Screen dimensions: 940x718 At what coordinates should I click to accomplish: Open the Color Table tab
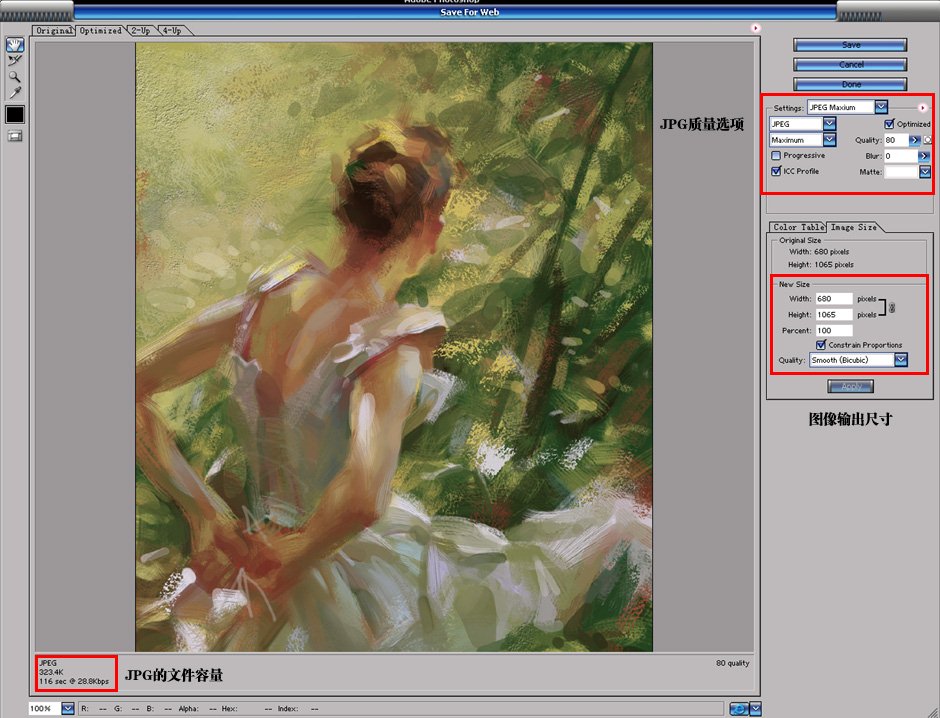click(798, 227)
